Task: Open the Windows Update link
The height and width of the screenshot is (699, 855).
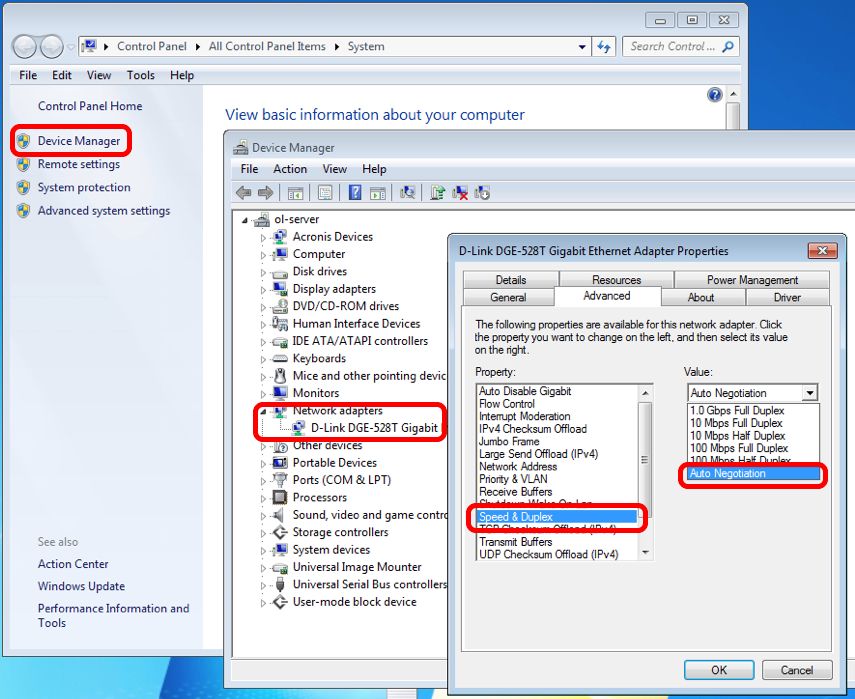Action: [x=81, y=586]
